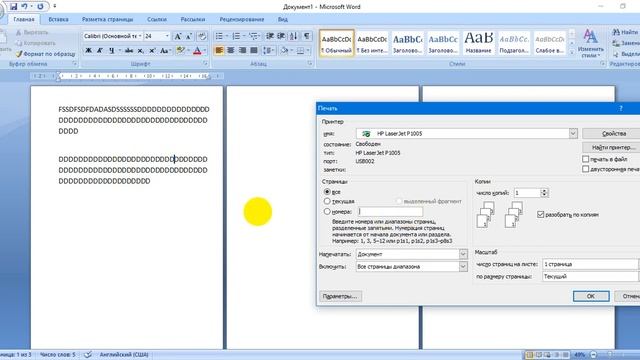Start a numbered list
This screenshot has width=640, height=360.
pyautogui.click(x=236, y=36)
